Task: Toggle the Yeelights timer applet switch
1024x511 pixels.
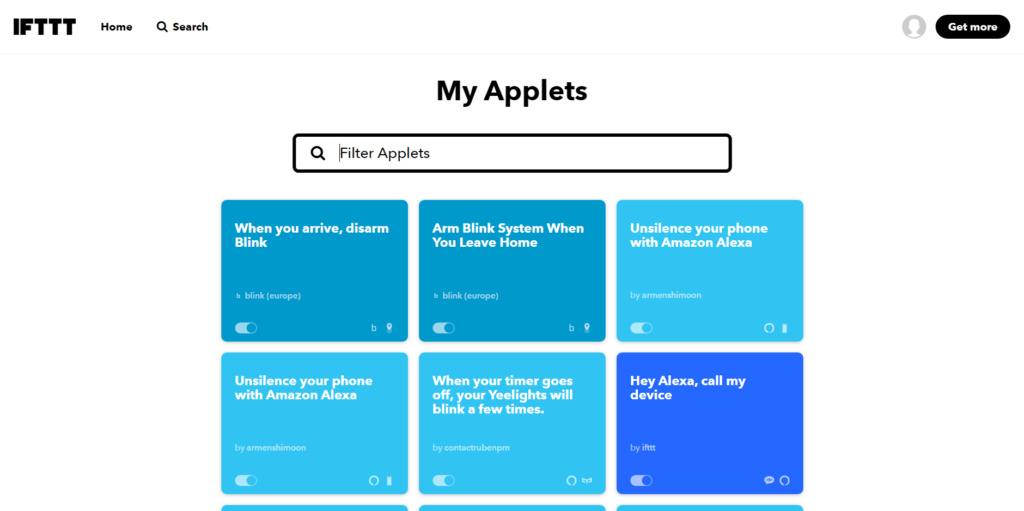Action: [443, 480]
